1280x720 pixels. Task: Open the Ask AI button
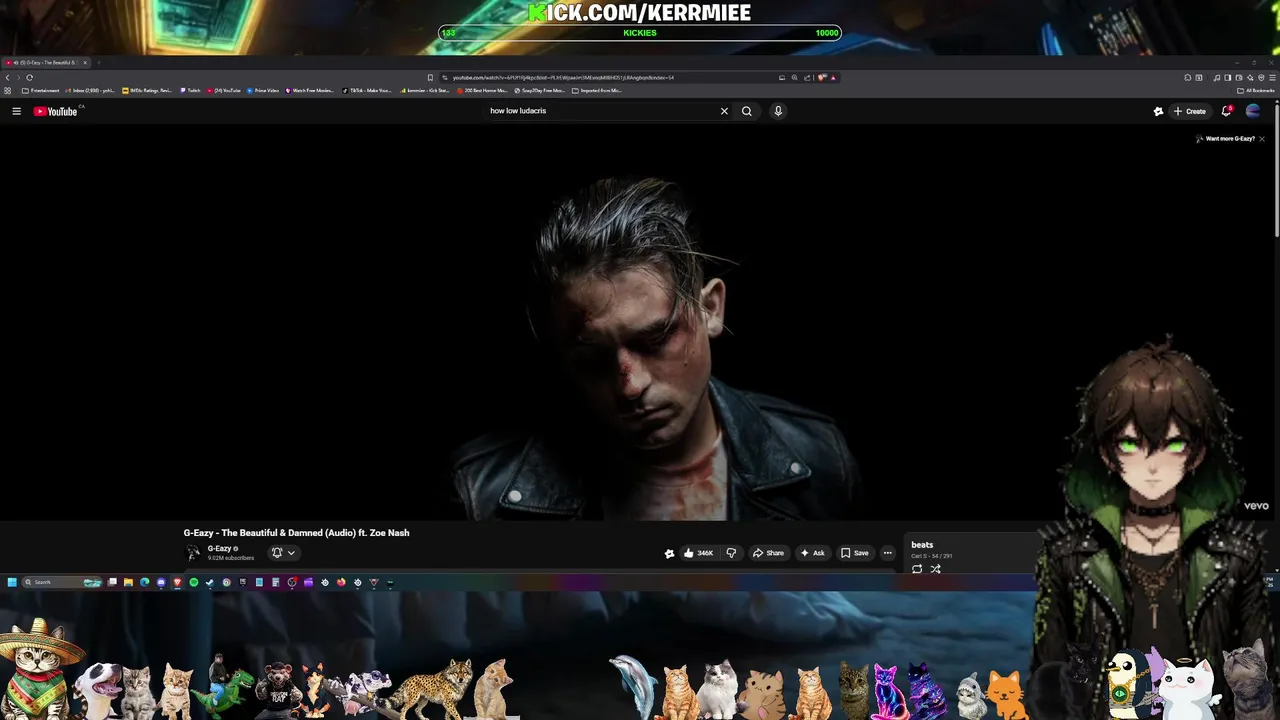coord(812,553)
